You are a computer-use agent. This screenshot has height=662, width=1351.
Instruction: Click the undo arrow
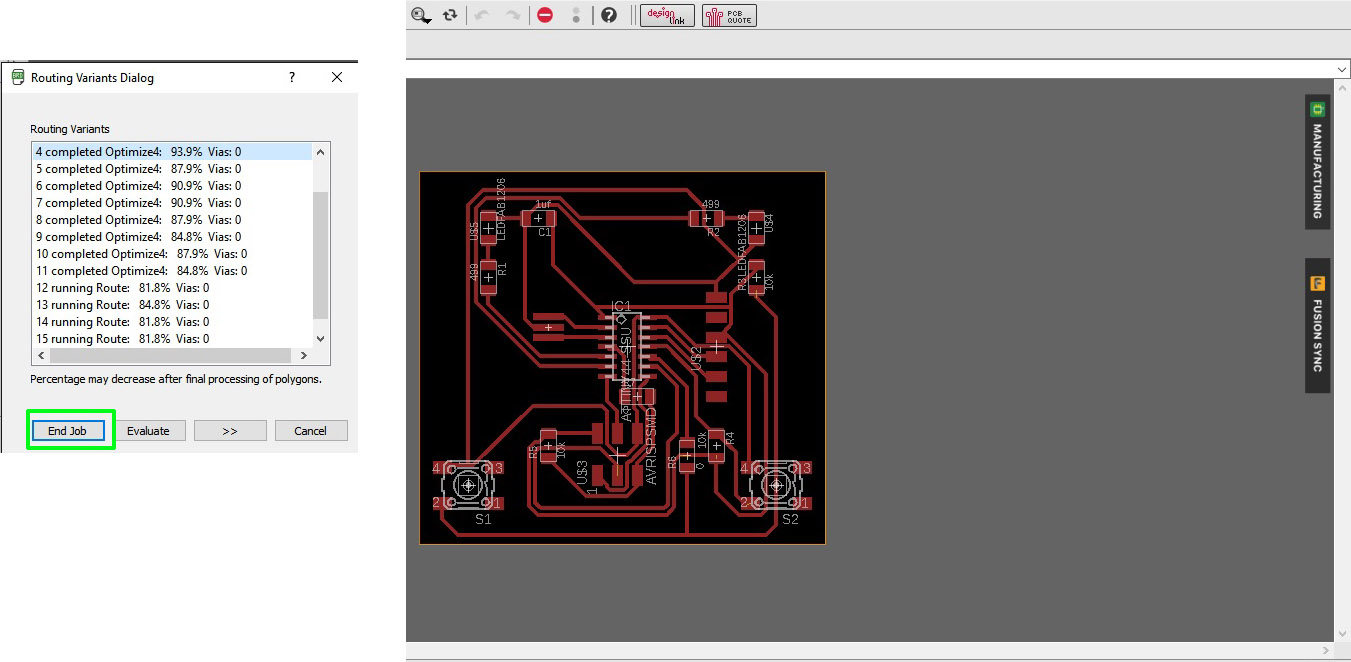pos(482,15)
